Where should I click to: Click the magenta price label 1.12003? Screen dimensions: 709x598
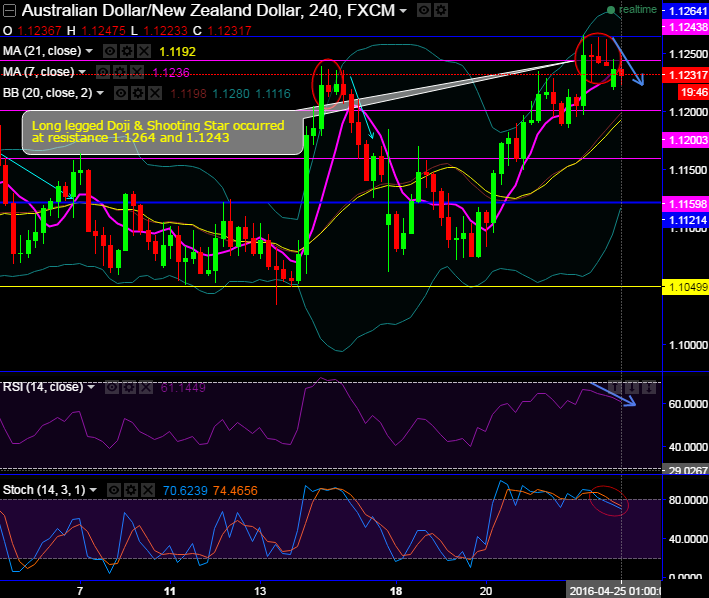click(685, 141)
